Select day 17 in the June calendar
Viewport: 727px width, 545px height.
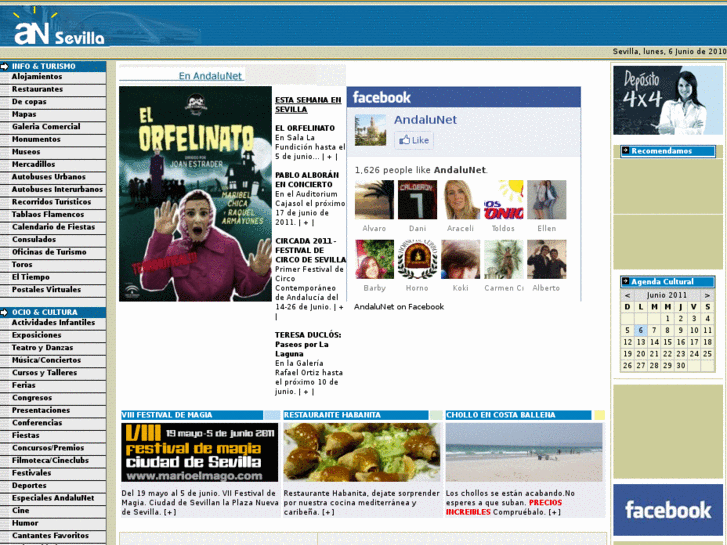(x=694, y=342)
